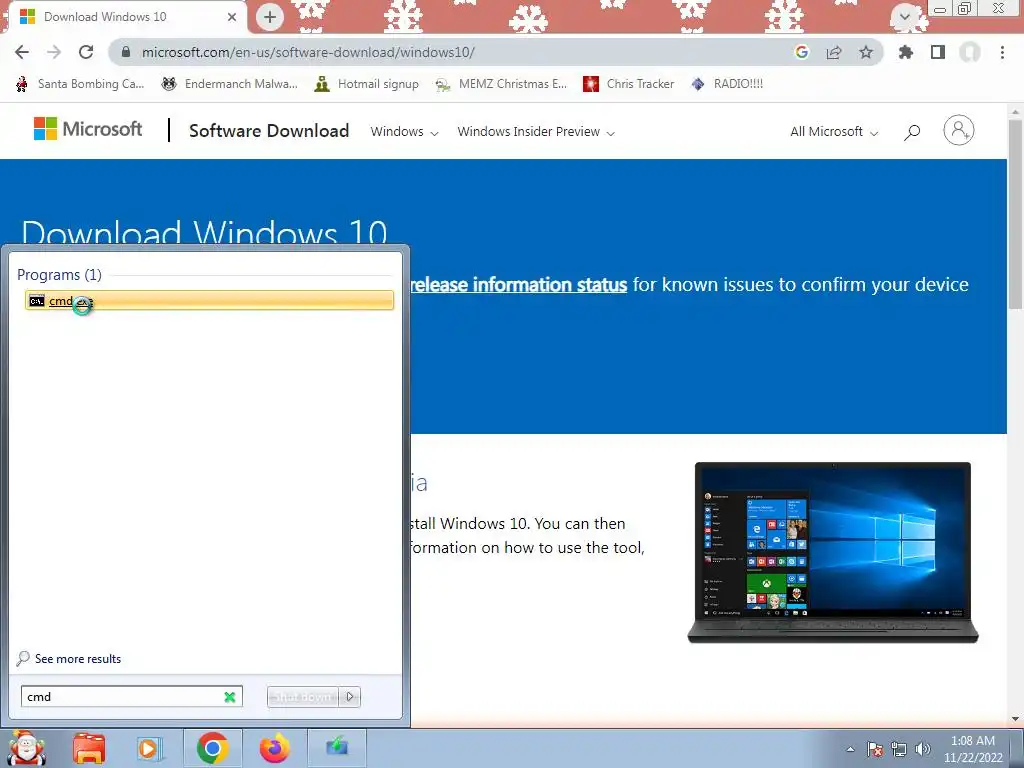Viewport: 1024px width, 768px height.
Task: Click the Microsoft account sign-in icon
Action: click(959, 130)
